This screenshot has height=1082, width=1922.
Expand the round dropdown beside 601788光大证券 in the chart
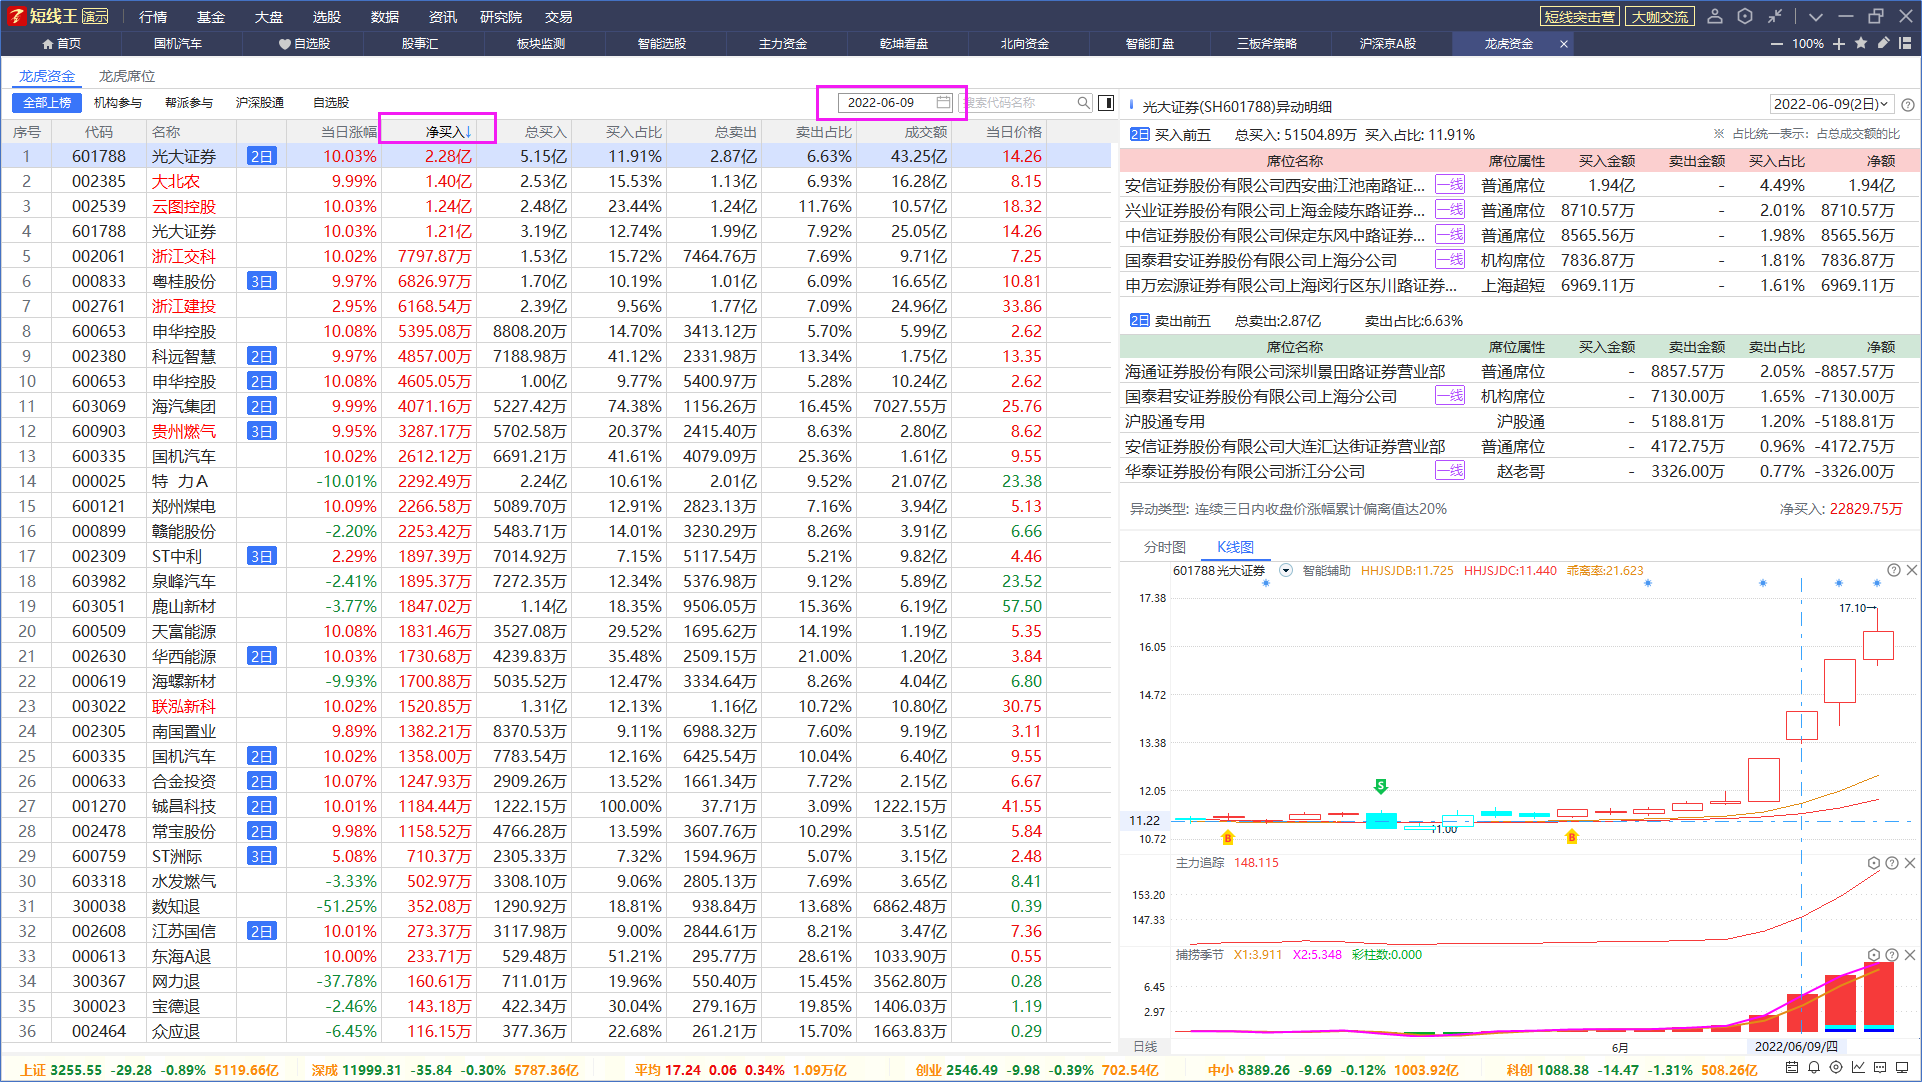click(x=1286, y=571)
